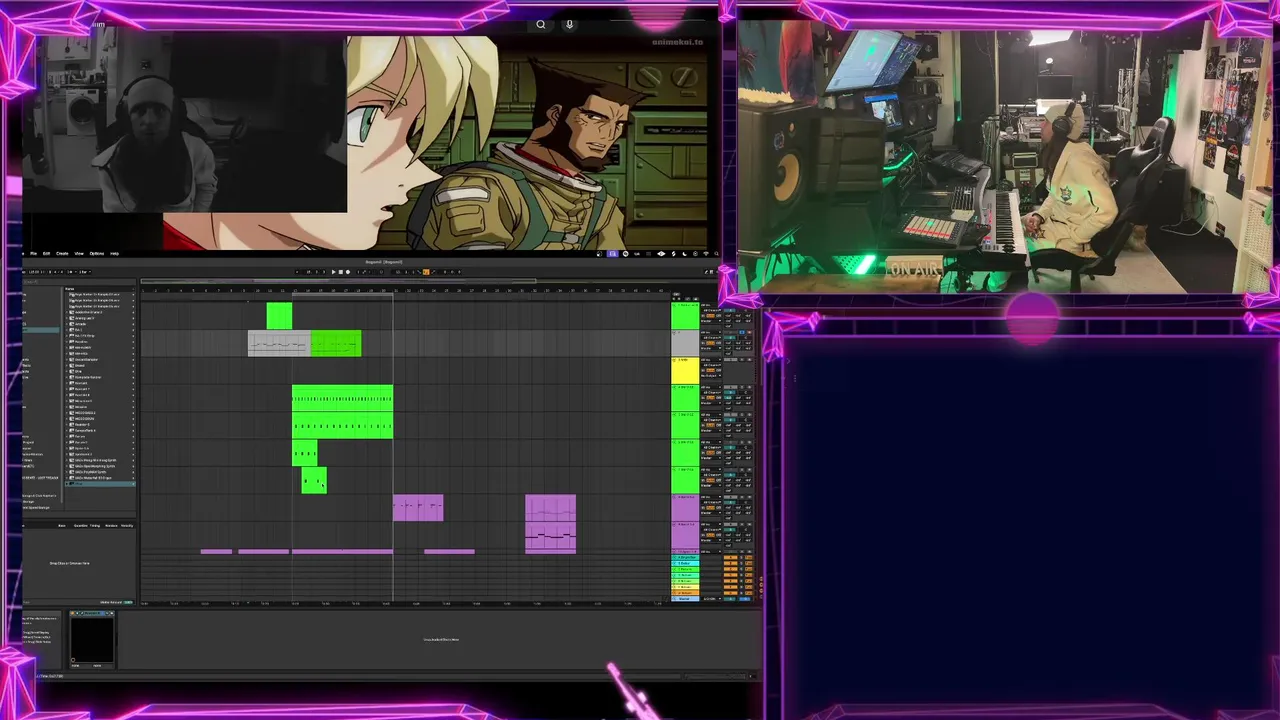The width and height of the screenshot is (1280, 720).
Task: Click the browser search field
Action: pyautogui.click(x=80, y=282)
